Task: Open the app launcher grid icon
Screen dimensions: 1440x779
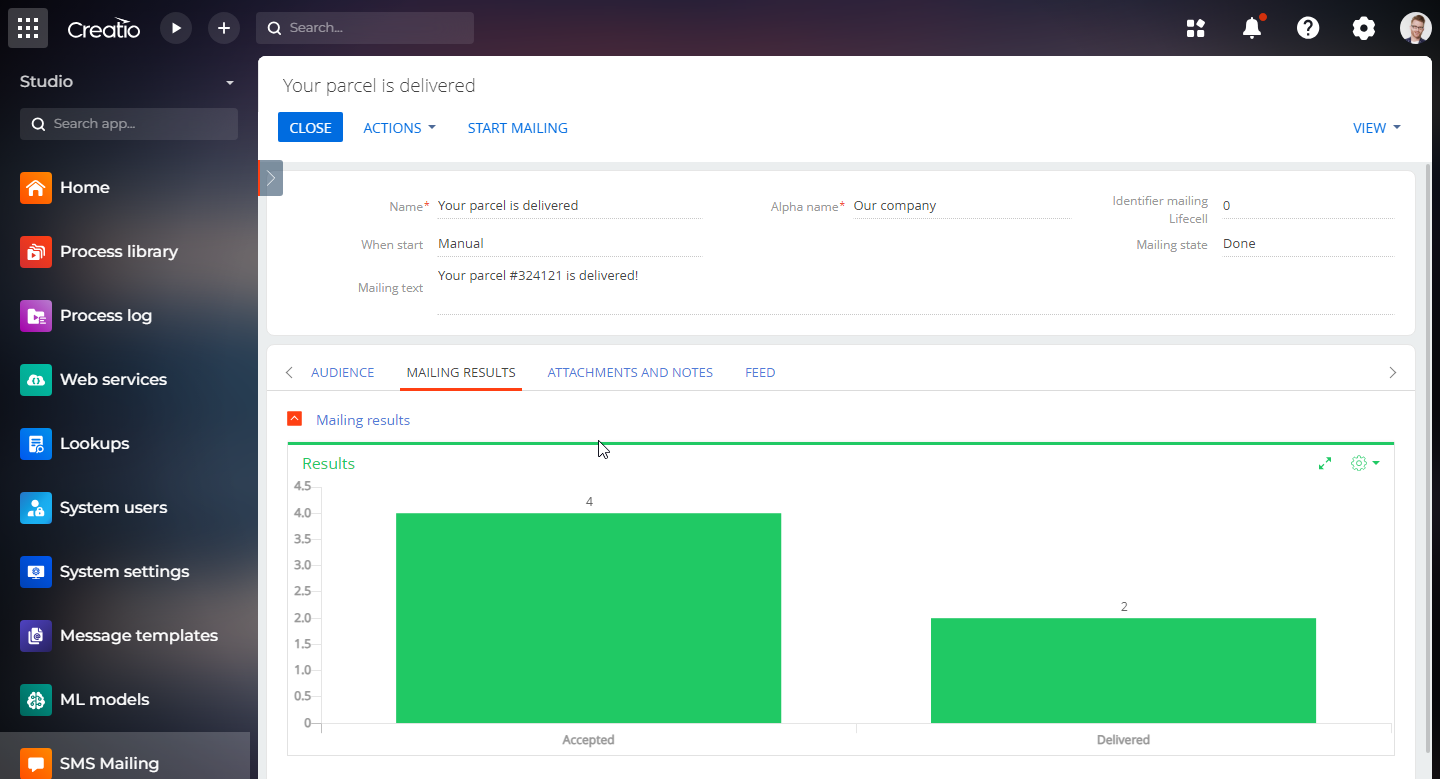Action: 28,28
